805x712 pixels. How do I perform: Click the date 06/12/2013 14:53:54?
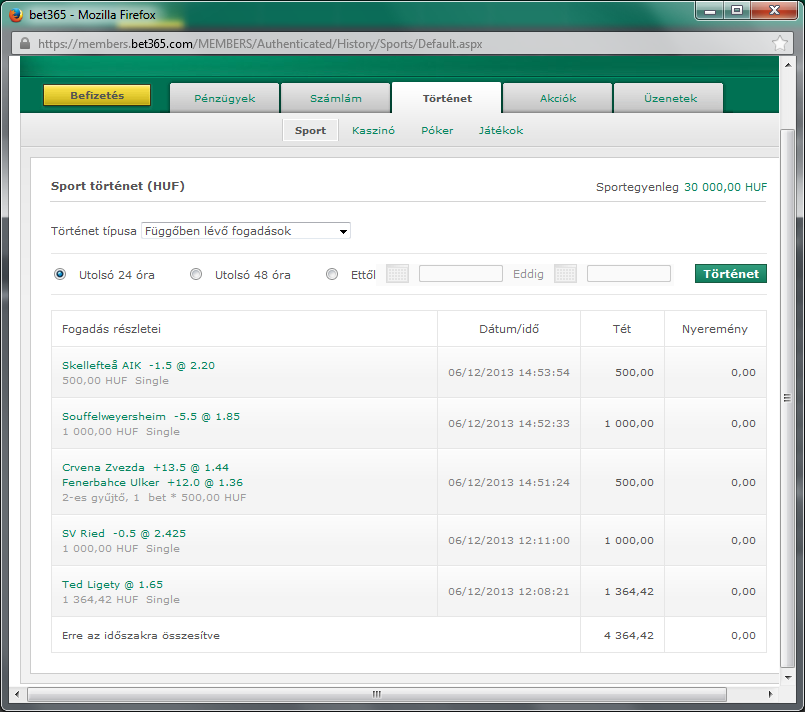click(x=509, y=372)
